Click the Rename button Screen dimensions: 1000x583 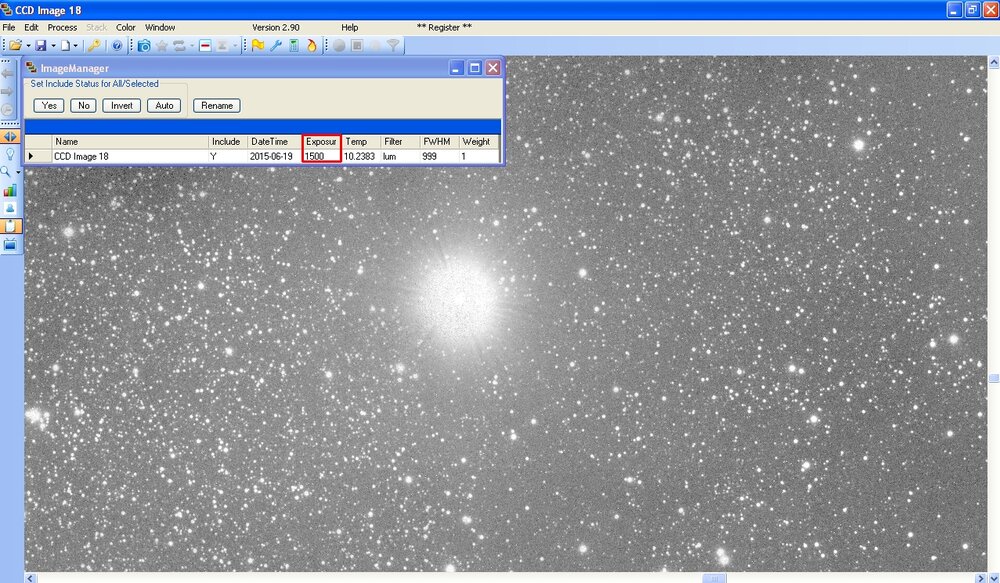(217, 106)
